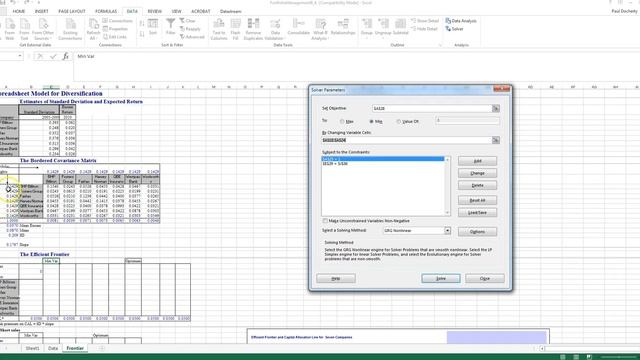Click Remove Duplicates
The image size is (640, 360).
pyautogui.click(x=253, y=29)
